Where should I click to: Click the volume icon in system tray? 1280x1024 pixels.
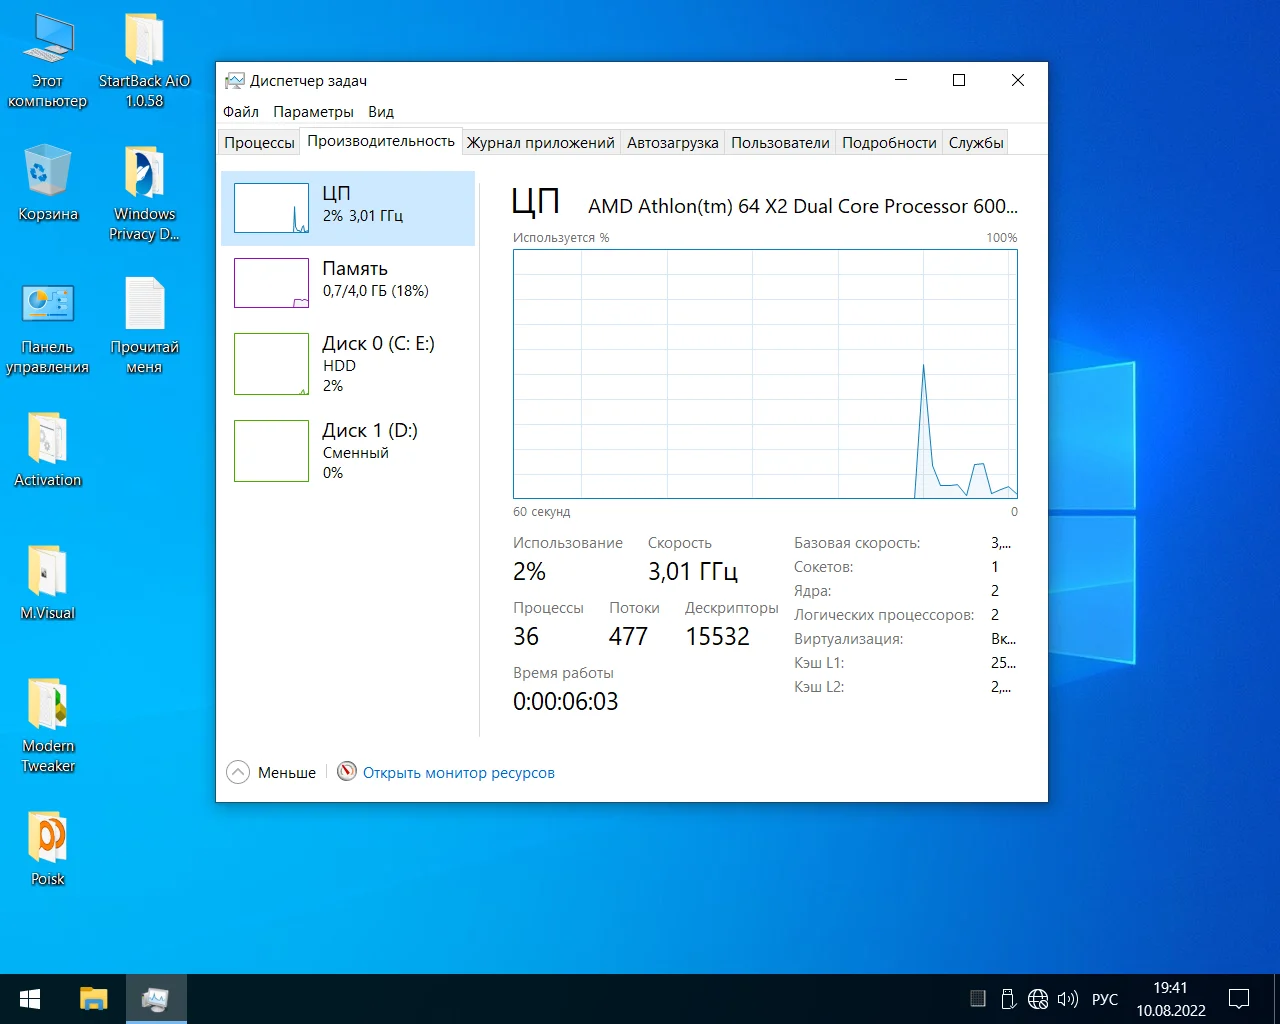[1067, 999]
